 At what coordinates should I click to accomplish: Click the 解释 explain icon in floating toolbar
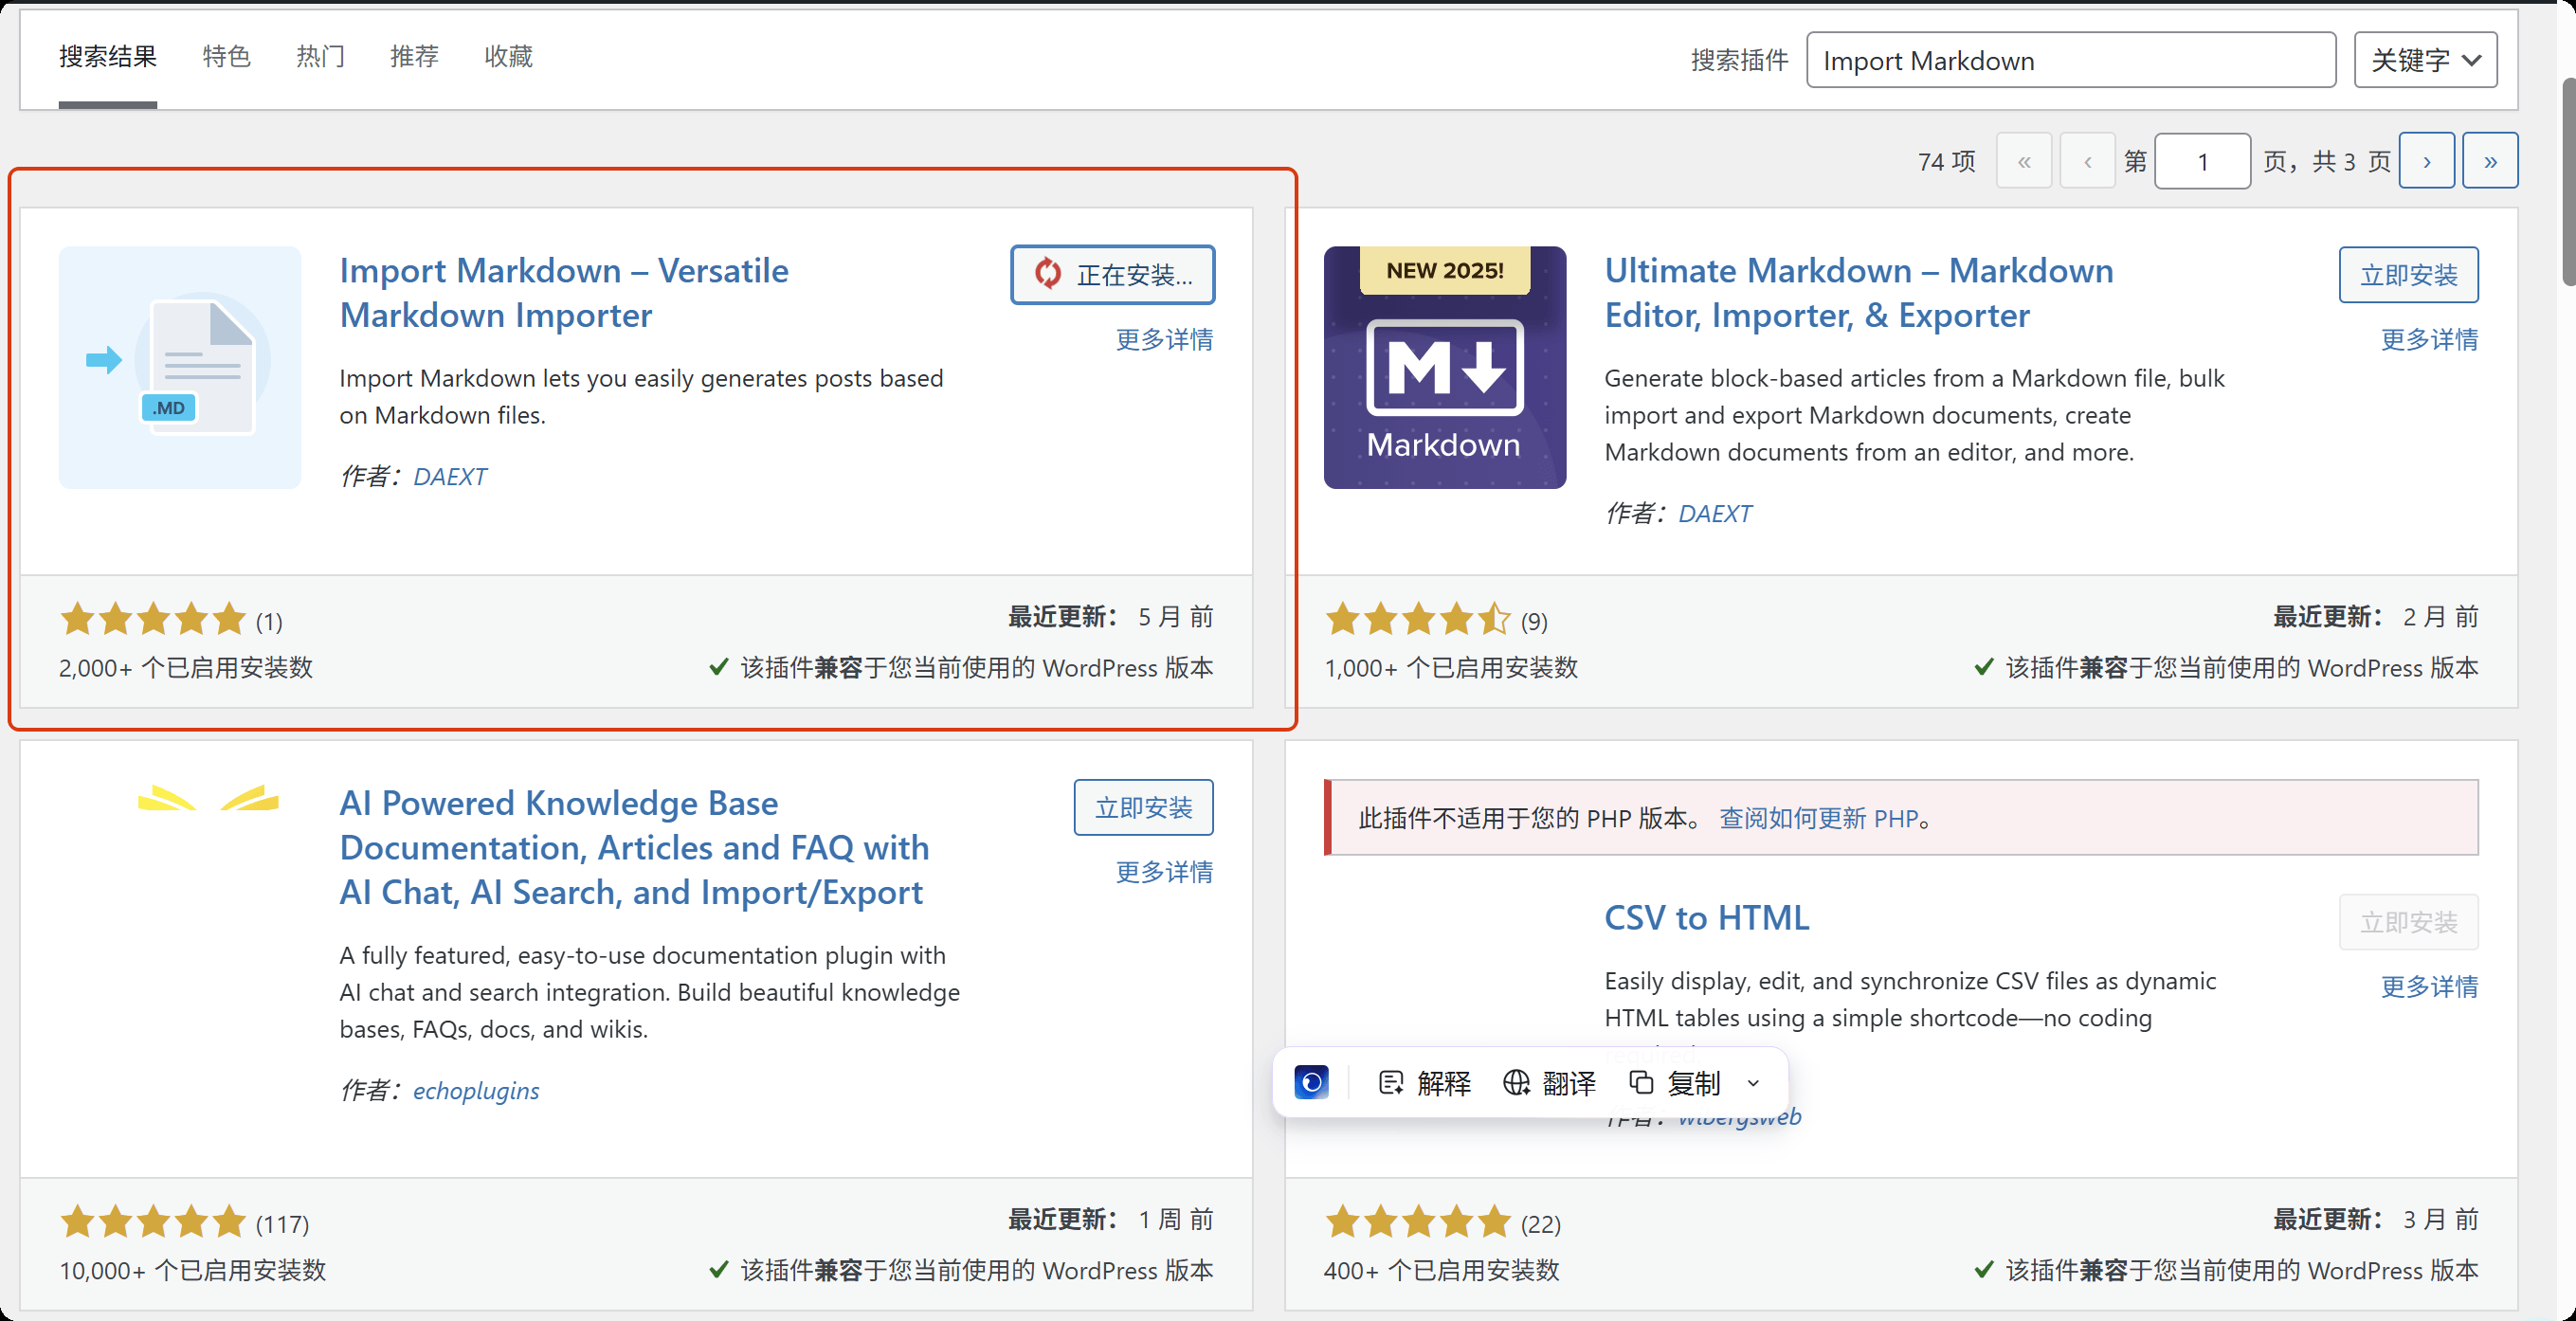(x=1391, y=1082)
